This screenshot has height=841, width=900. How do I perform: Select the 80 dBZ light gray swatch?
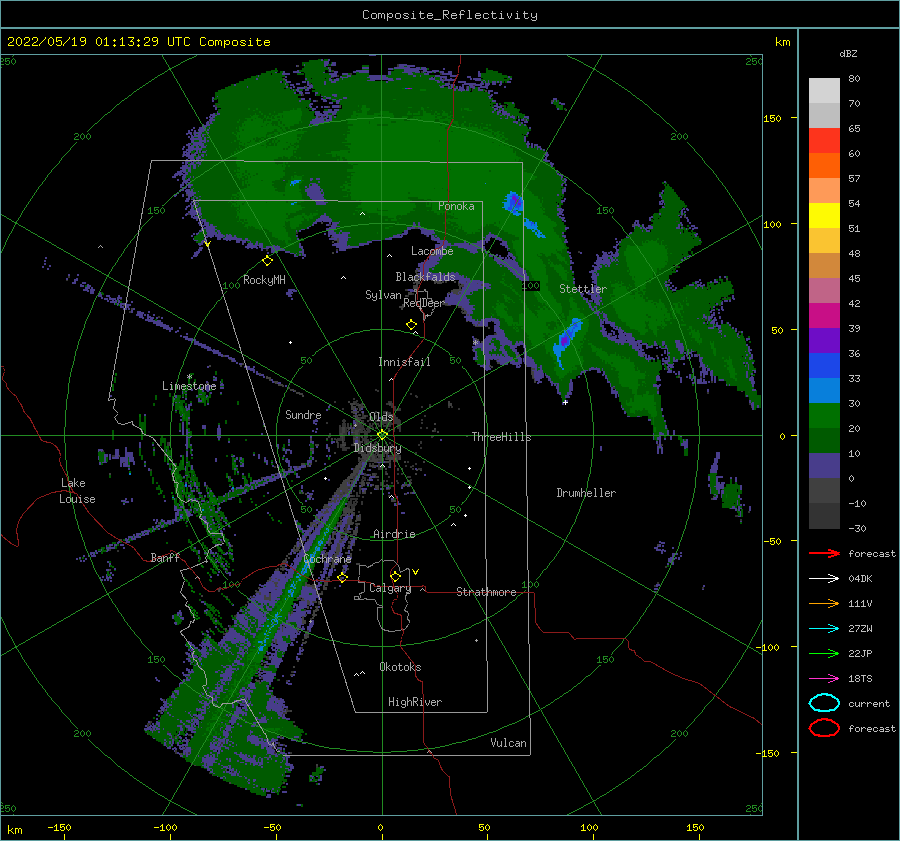[x=824, y=90]
